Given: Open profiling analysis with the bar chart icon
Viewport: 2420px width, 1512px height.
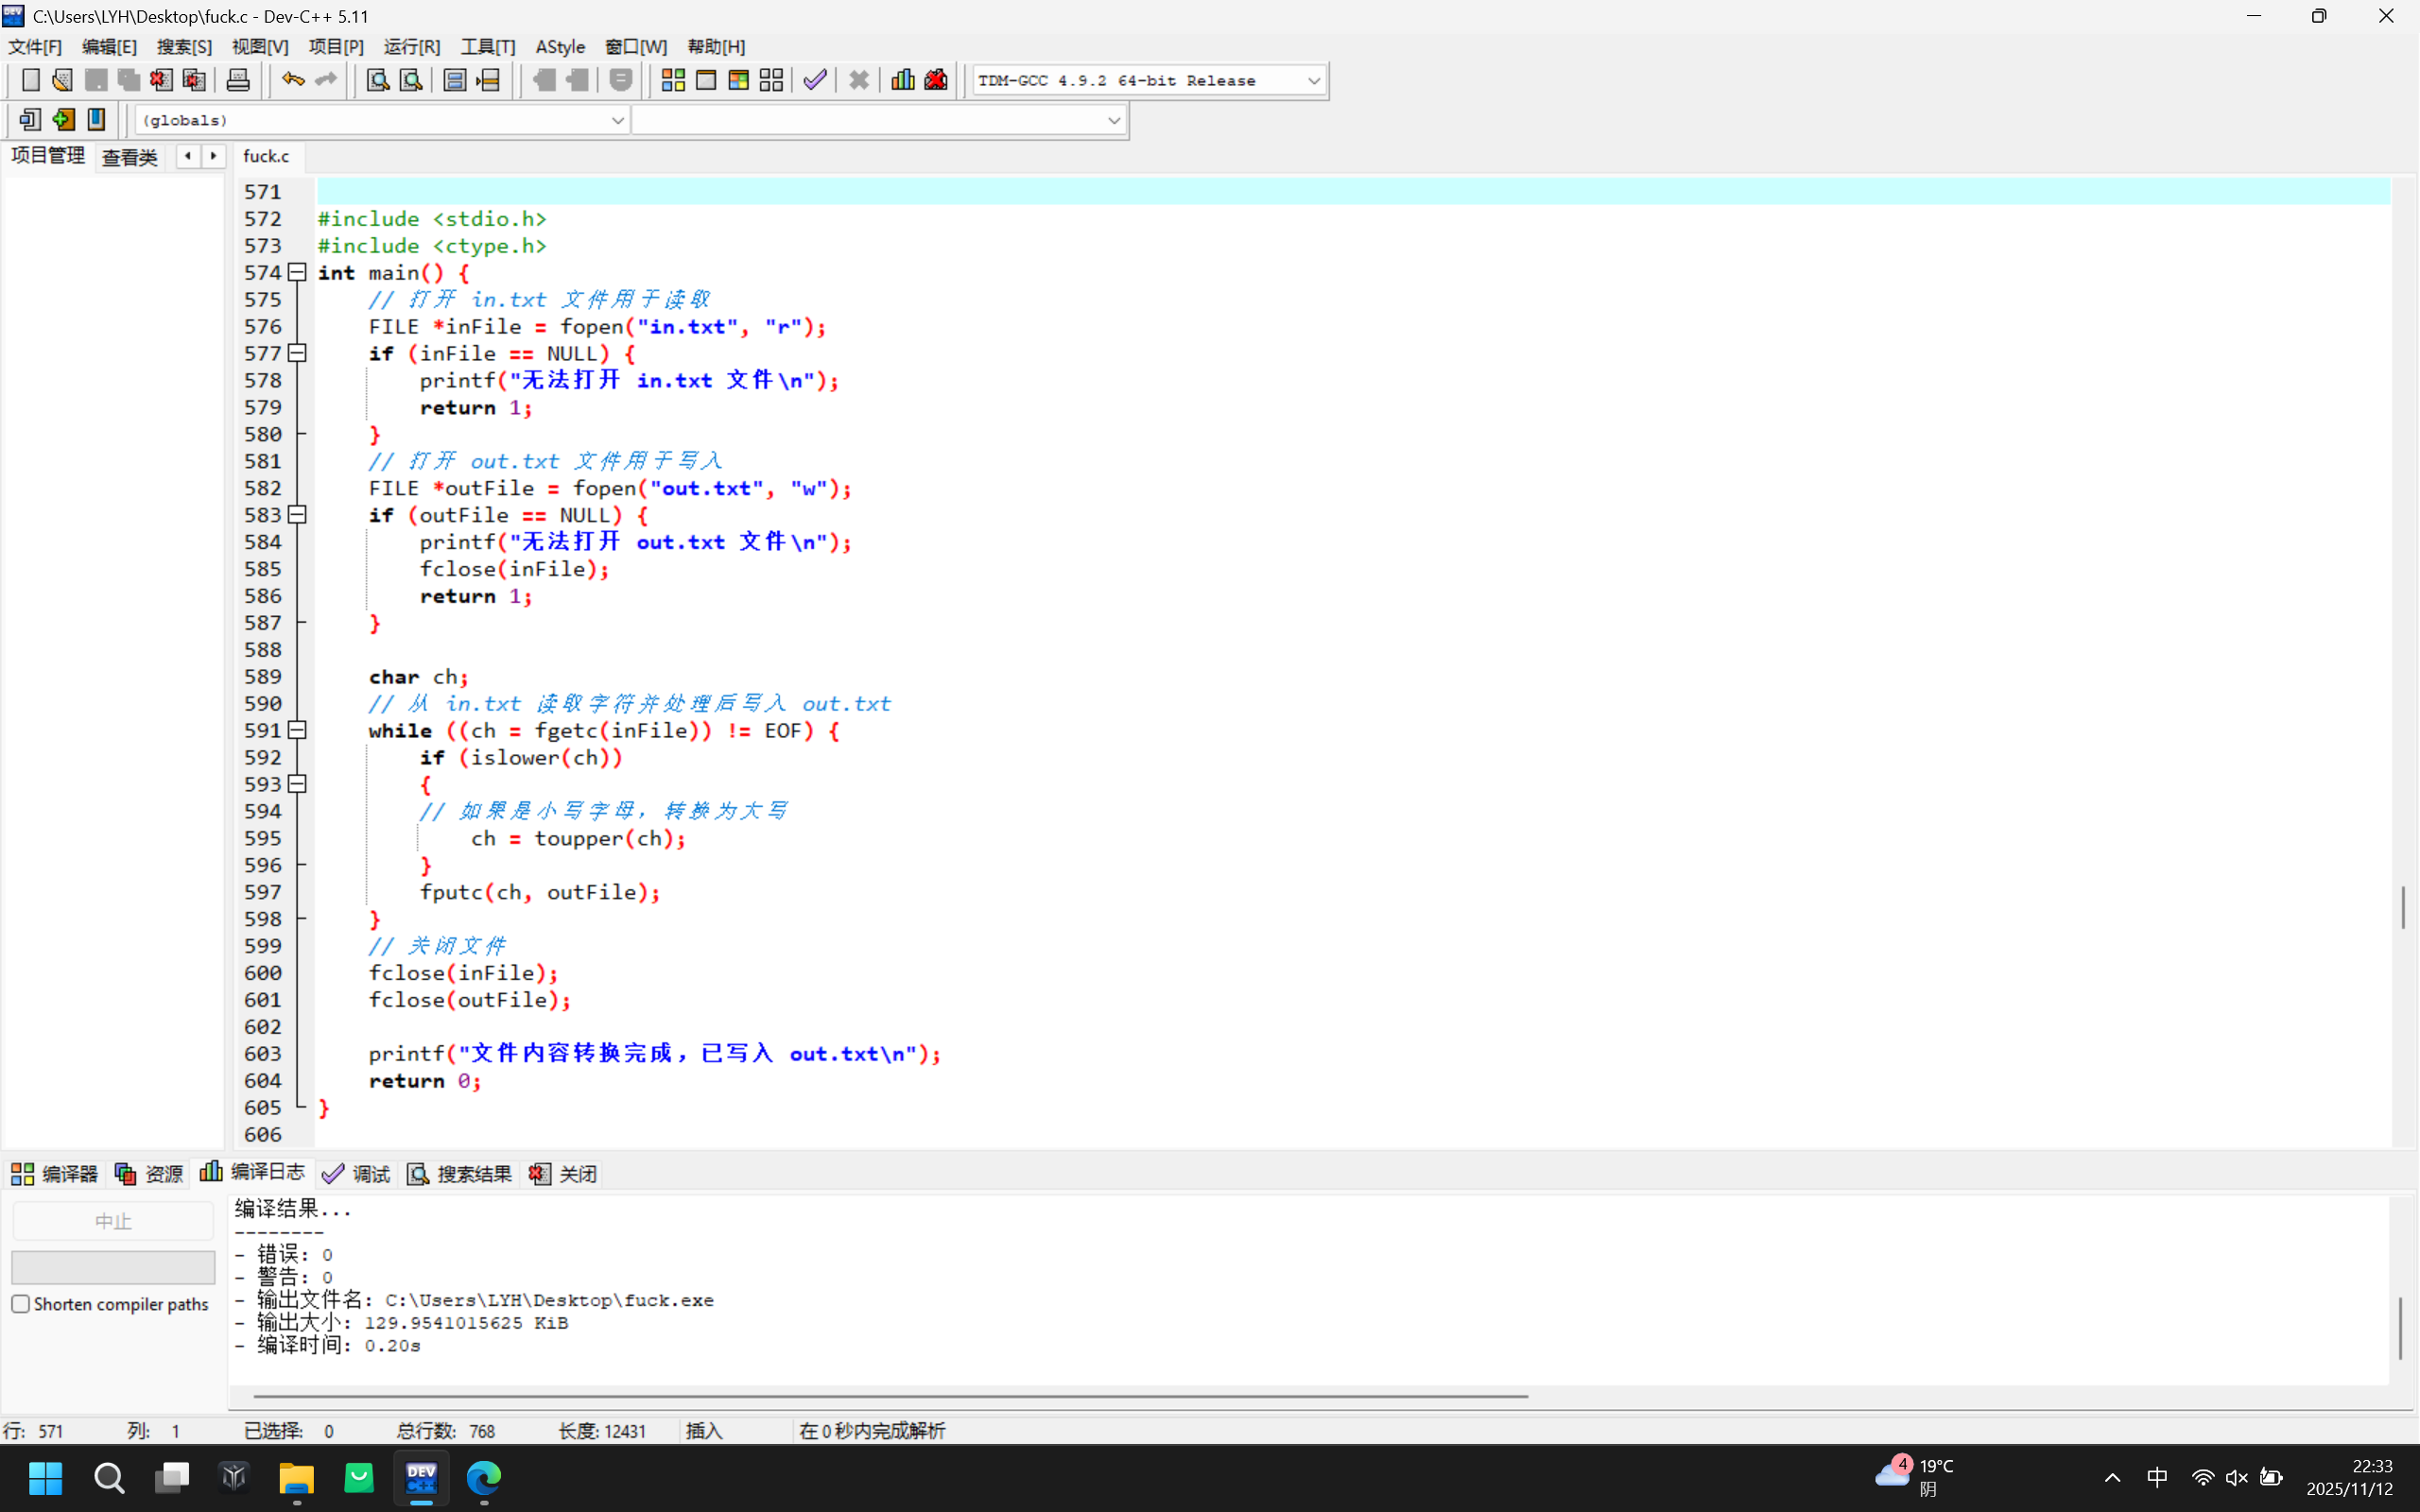Looking at the screenshot, I should 901,79.
